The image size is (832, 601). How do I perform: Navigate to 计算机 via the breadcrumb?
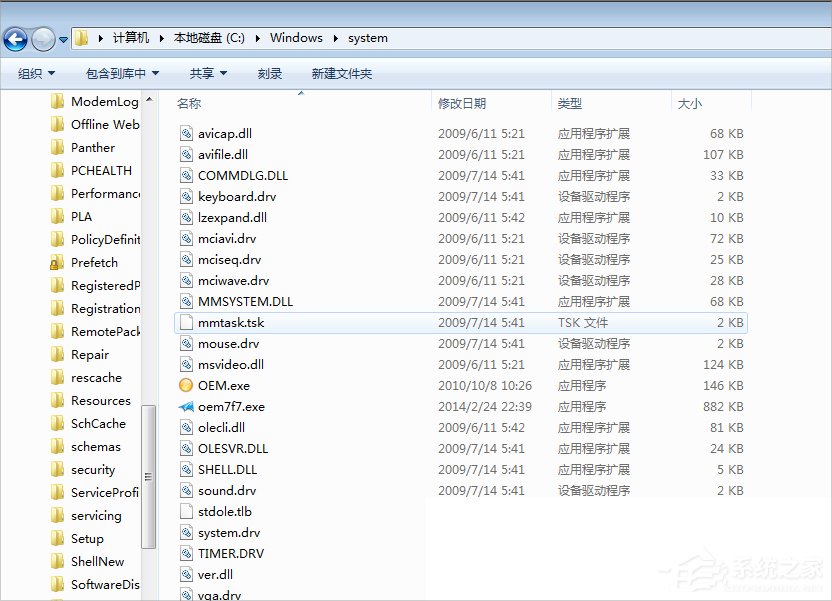pyautogui.click(x=130, y=38)
